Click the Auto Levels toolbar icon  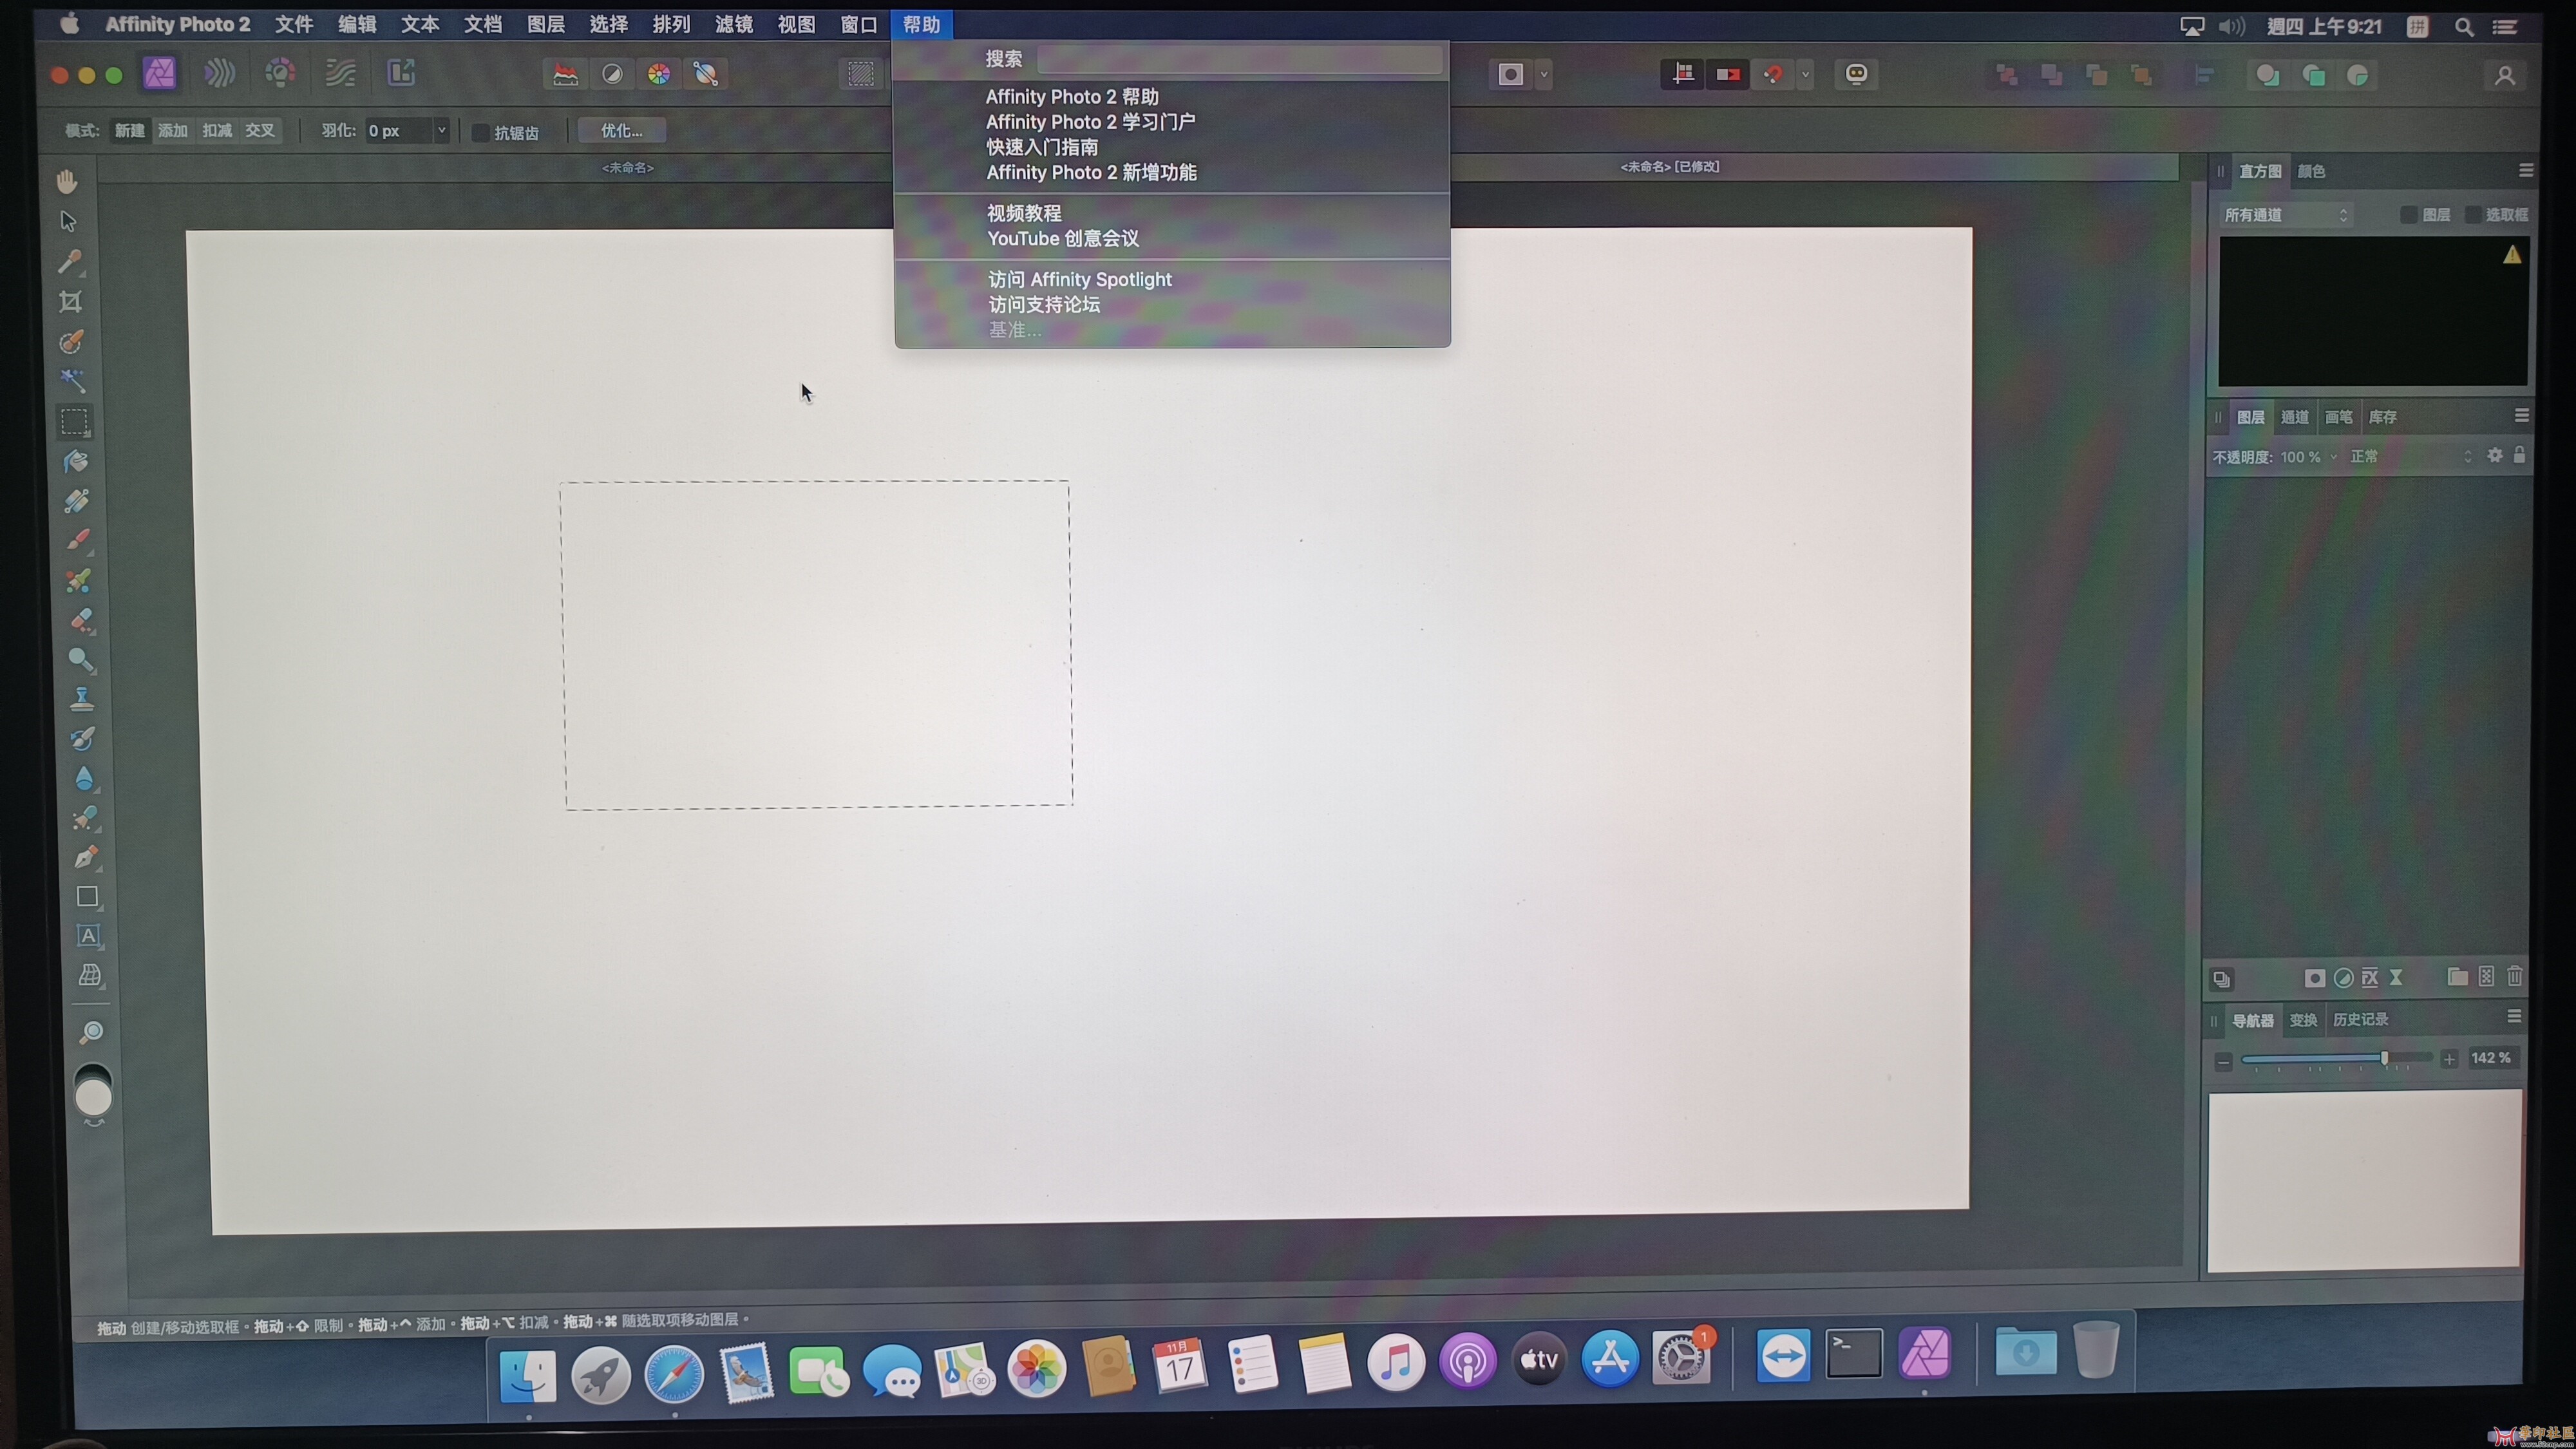pos(566,74)
